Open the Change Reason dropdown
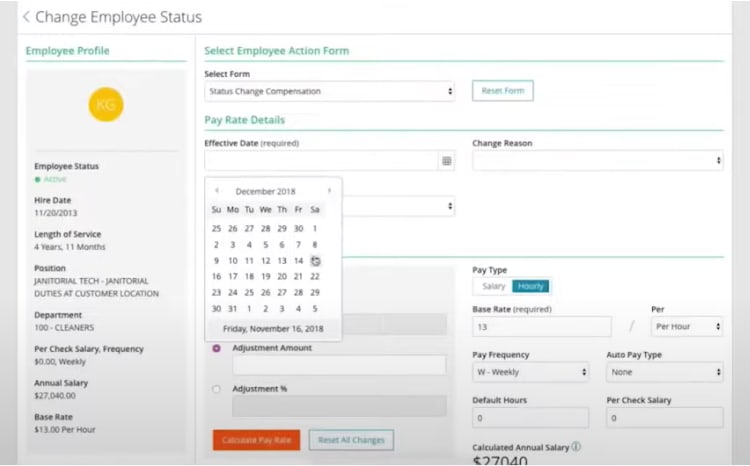This screenshot has height=466, width=750. coord(597,160)
